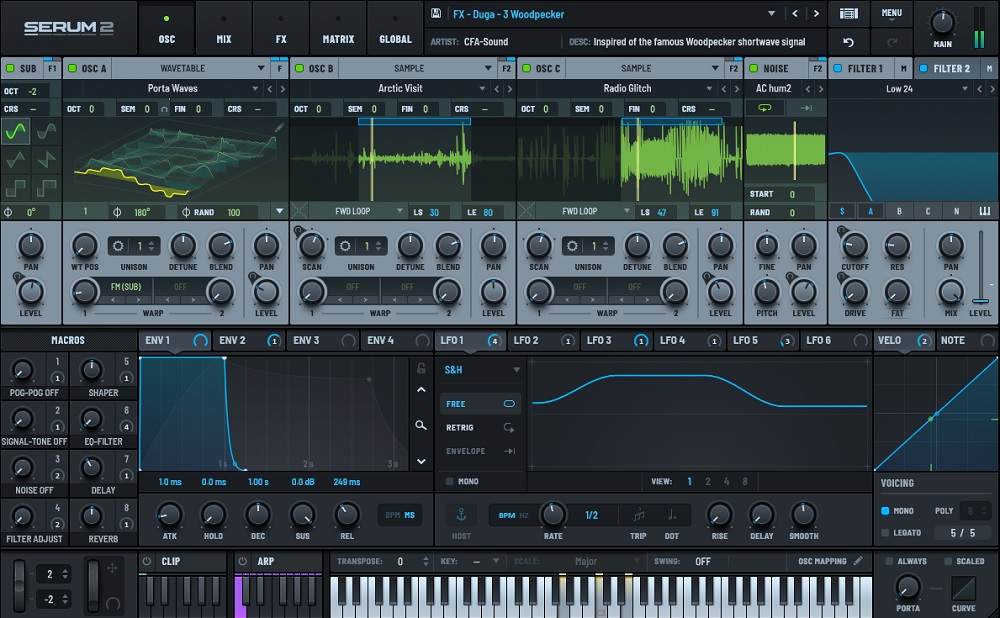
Task: Click the filter keyboard tracking bars icon
Action: 985,211
